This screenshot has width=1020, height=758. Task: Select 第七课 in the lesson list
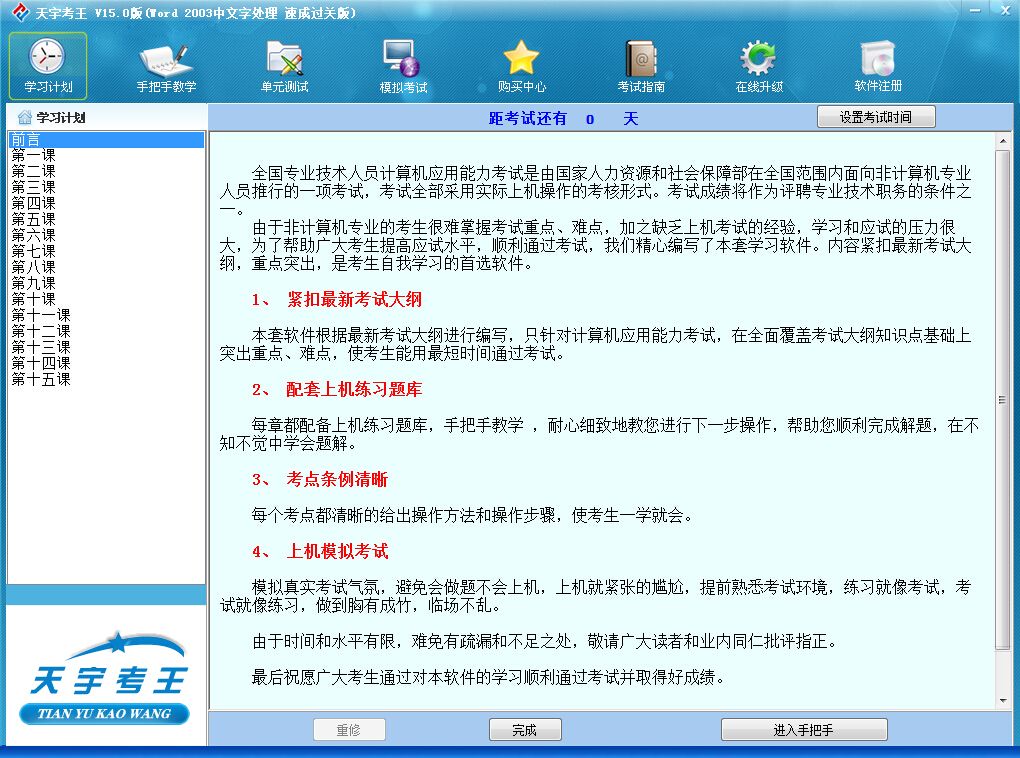106,251
